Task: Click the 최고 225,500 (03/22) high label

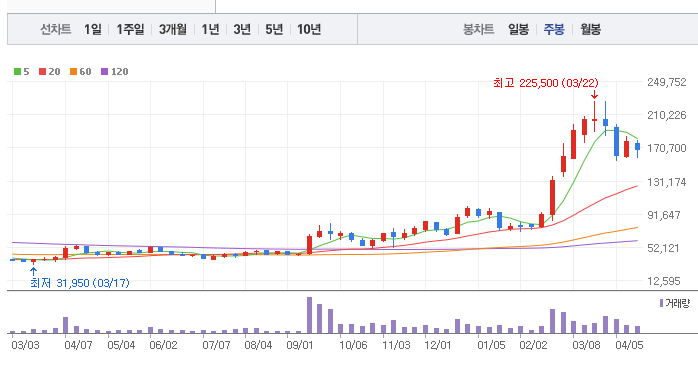Action: [546, 83]
